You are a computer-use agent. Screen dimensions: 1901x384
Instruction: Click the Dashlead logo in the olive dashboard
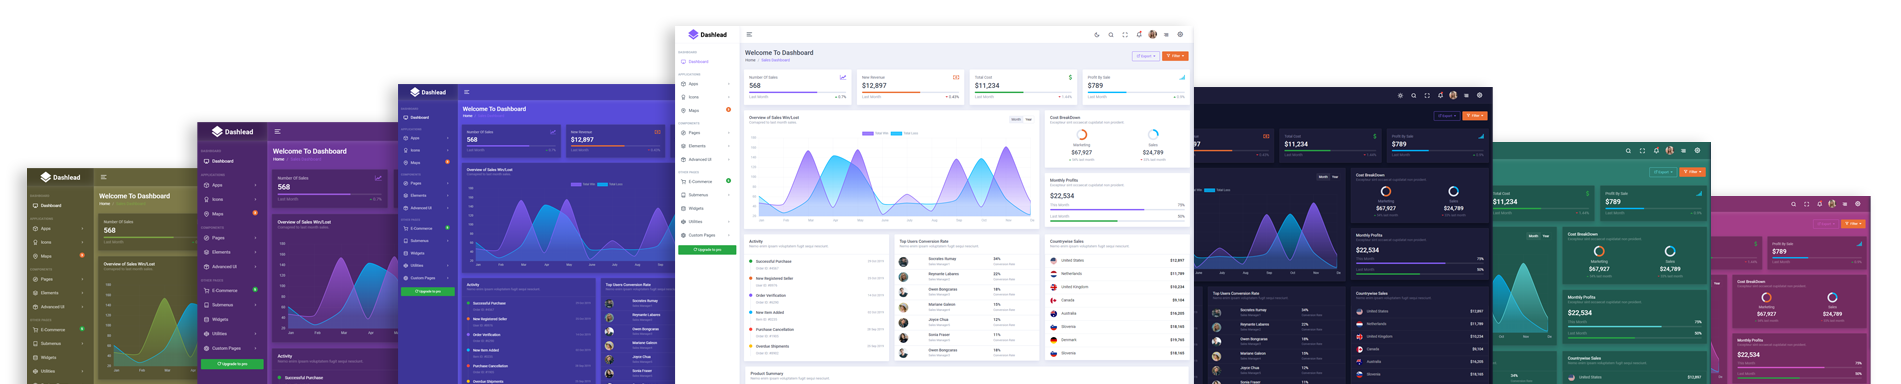[61, 177]
